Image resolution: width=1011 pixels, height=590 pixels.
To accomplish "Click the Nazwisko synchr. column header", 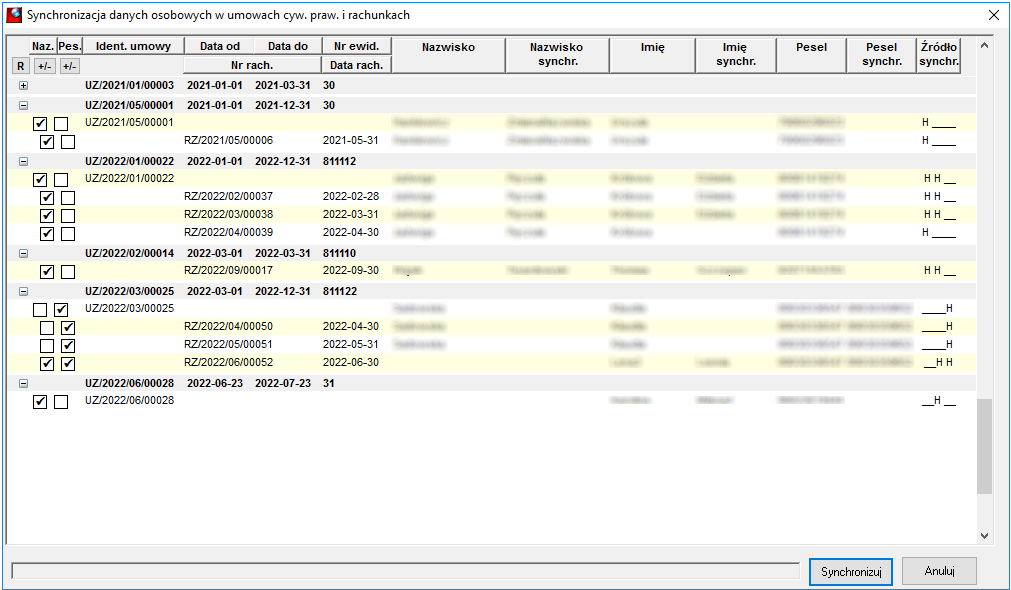I will pos(557,55).
